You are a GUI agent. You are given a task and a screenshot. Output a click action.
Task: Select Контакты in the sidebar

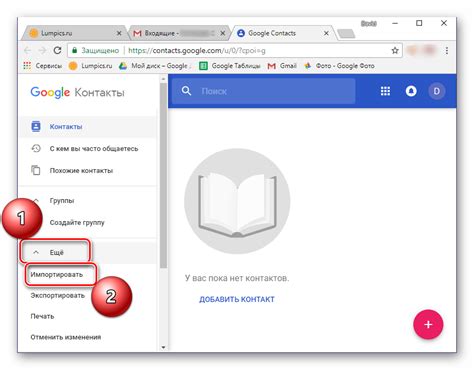[x=88, y=127]
